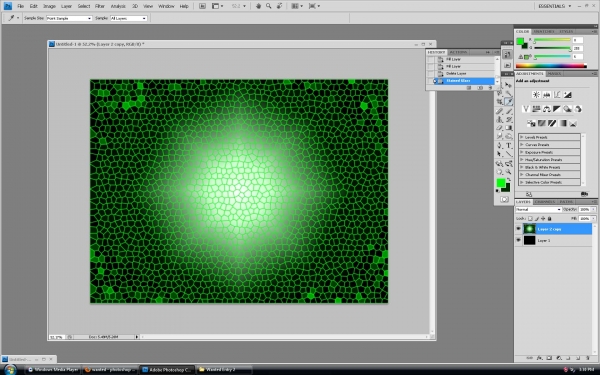Add a layer style via fx icon

click(540, 358)
